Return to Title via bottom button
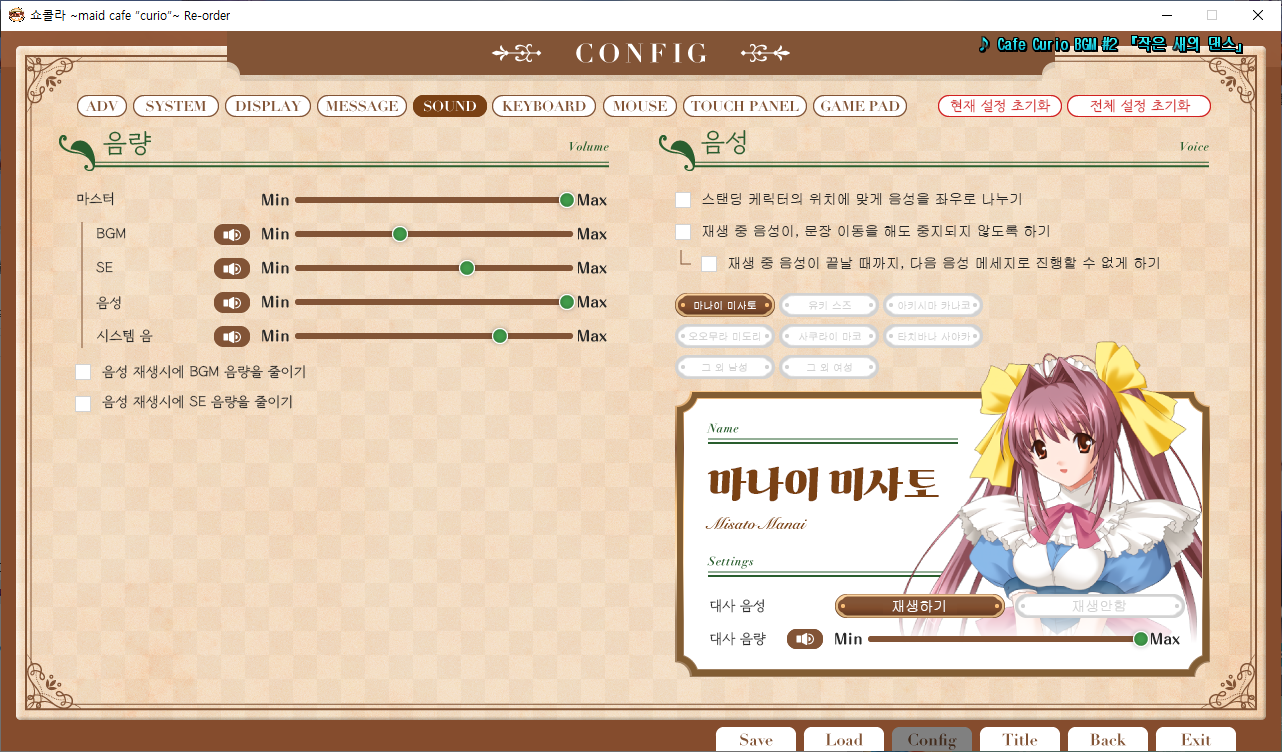The image size is (1282, 752). click(1020, 740)
